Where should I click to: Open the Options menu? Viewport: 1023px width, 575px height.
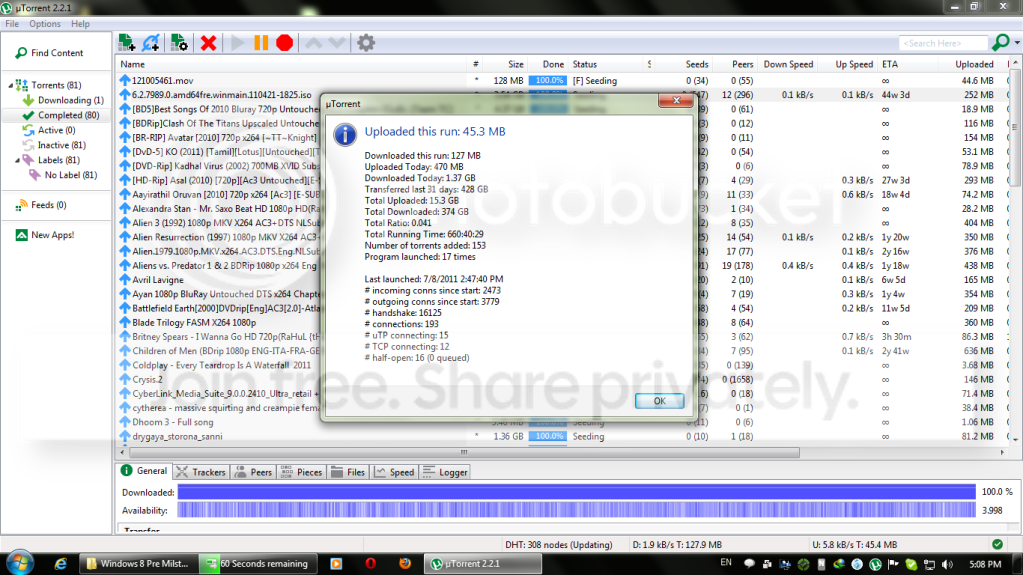pos(44,23)
